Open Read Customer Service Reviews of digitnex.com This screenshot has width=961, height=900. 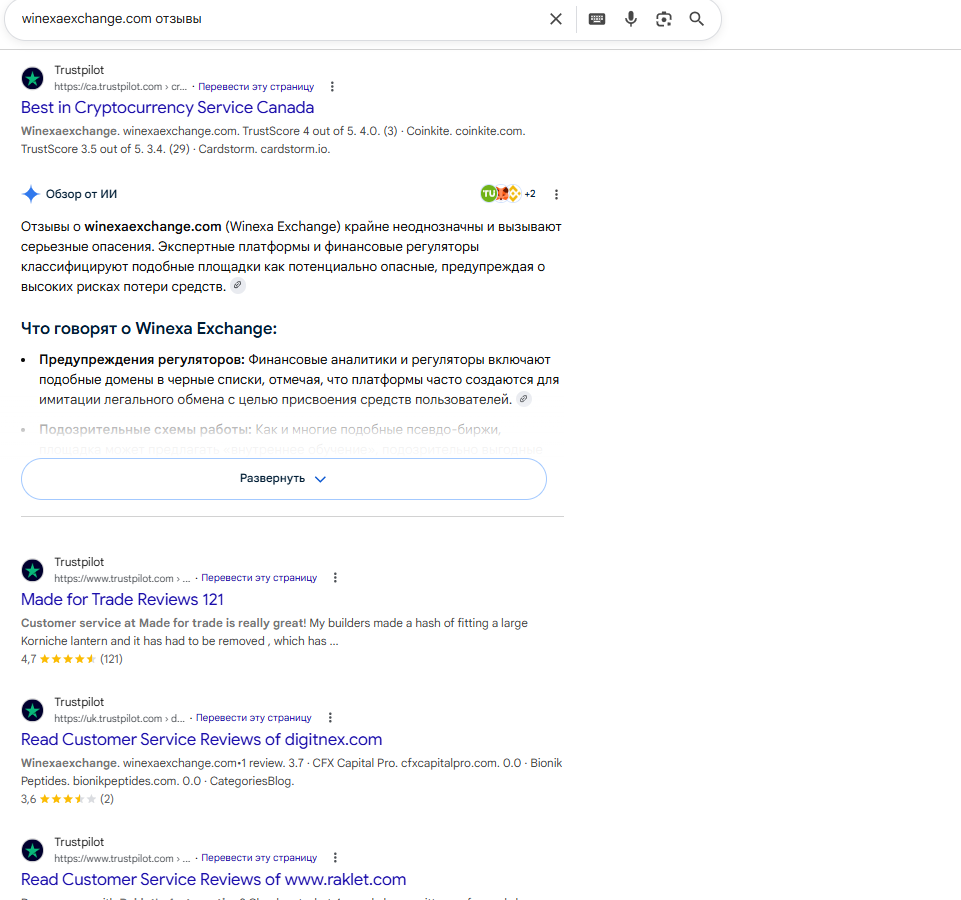tap(201, 739)
